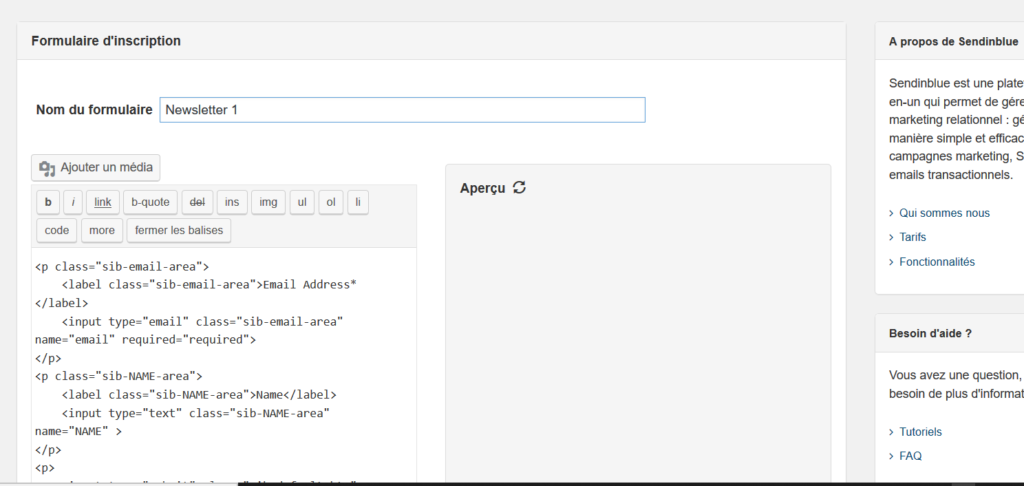This screenshot has height=486, width=1024.
Task: Click the Formulaire d'inscription panel heading
Action: [x=106, y=40]
